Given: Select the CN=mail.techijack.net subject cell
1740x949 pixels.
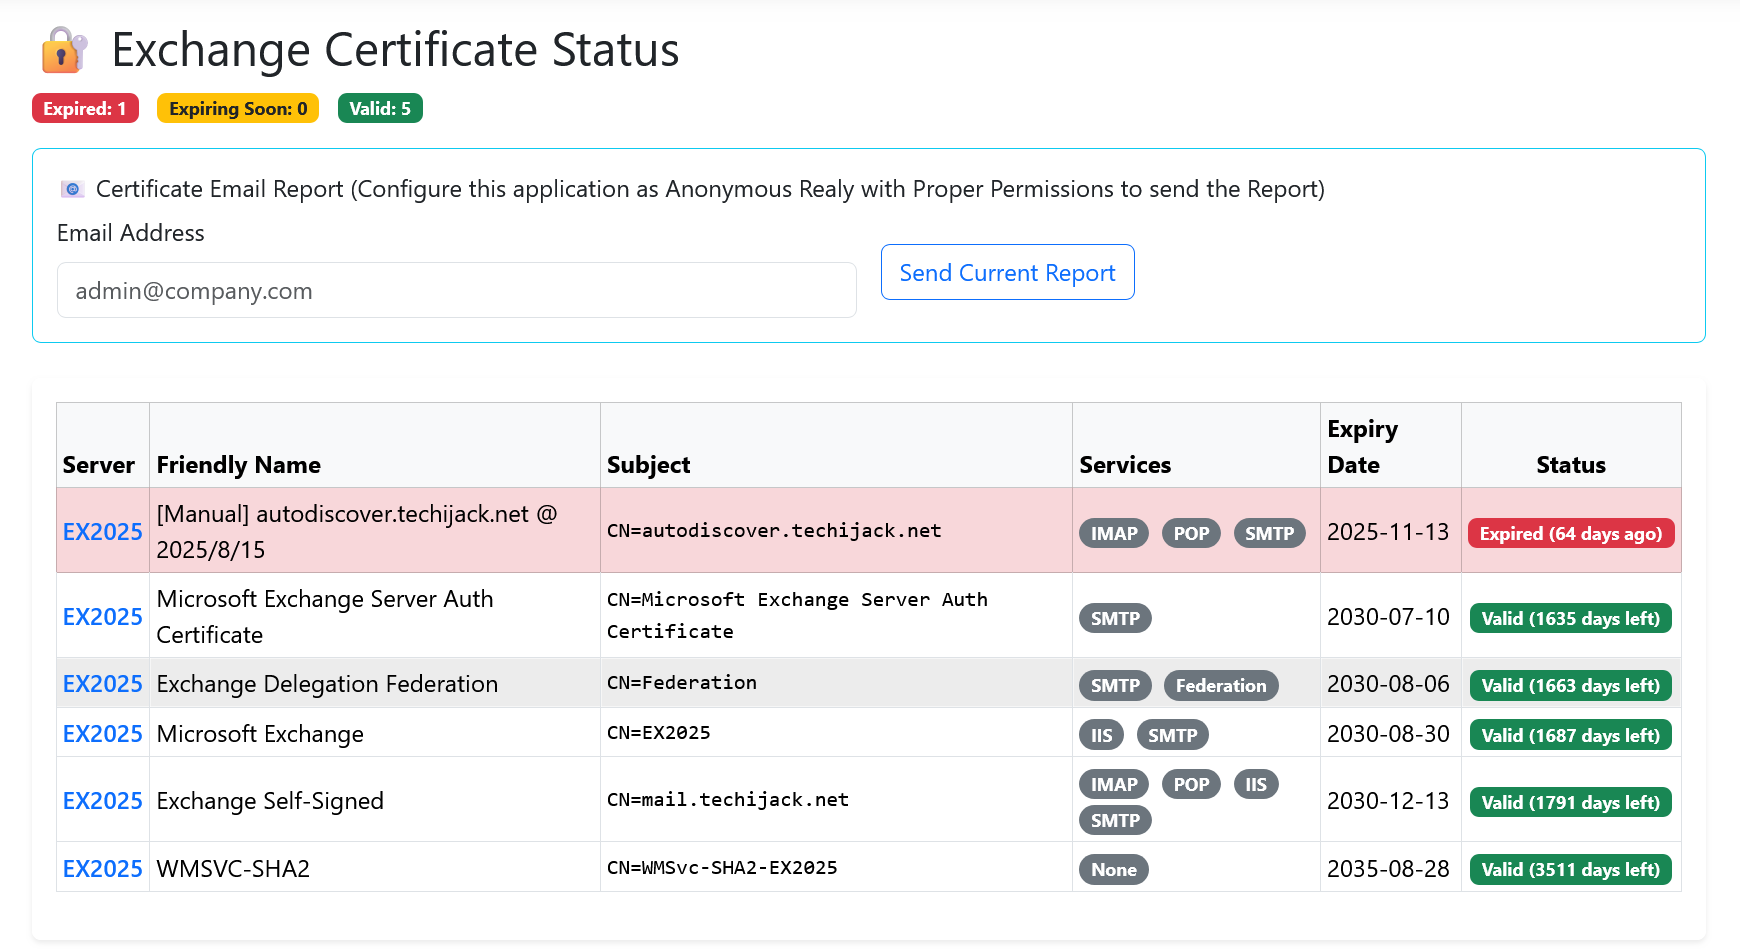Looking at the screenshot, I should coord(728,800).
